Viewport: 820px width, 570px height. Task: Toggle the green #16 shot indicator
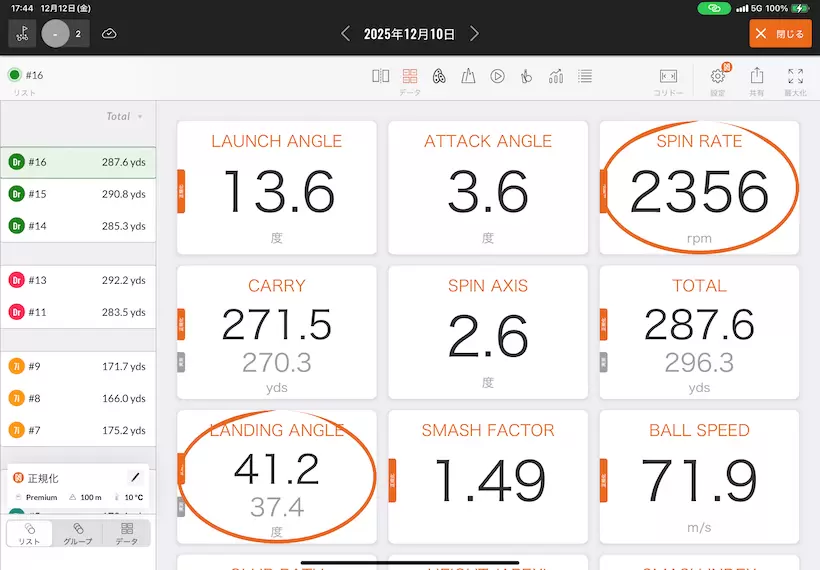coord(15,75)
